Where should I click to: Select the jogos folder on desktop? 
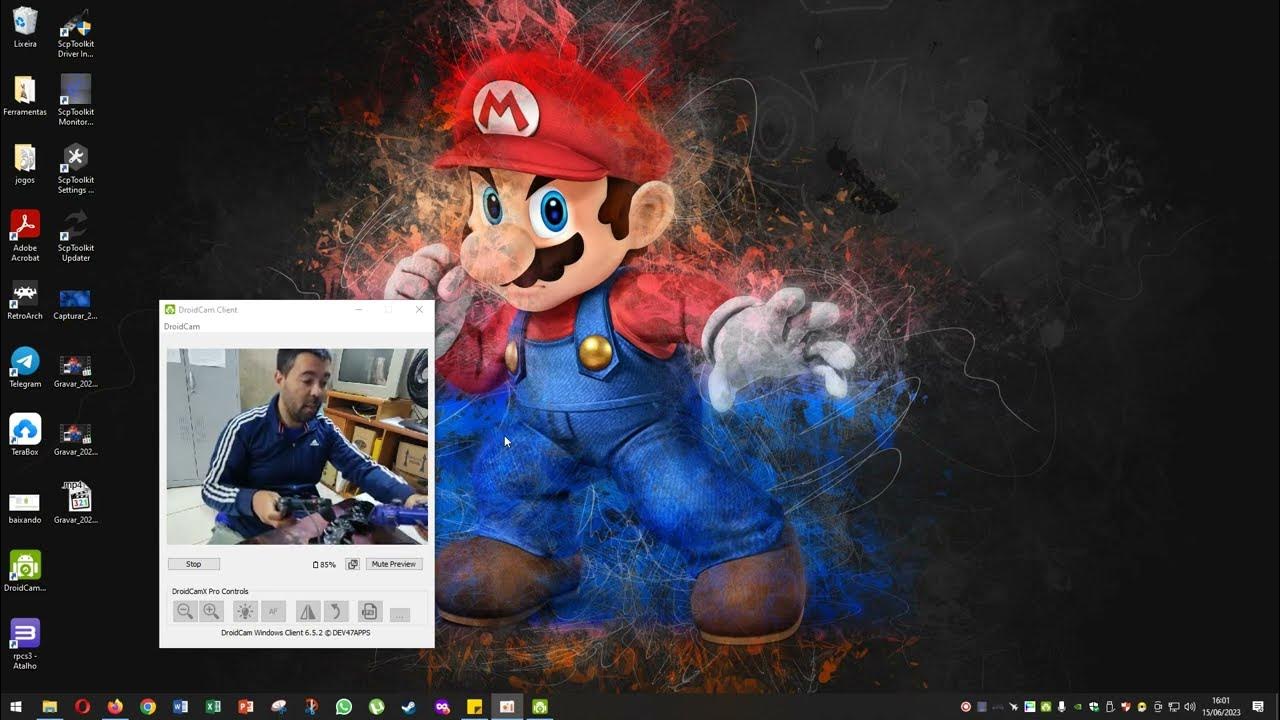click(x=25, y=164)
